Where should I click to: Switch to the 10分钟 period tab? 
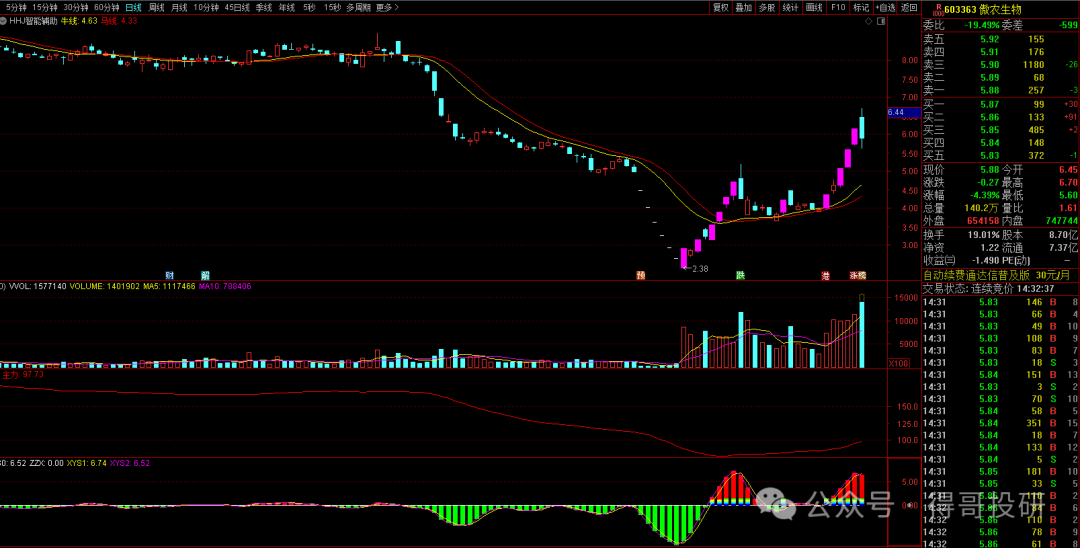(x=206, y=8)
